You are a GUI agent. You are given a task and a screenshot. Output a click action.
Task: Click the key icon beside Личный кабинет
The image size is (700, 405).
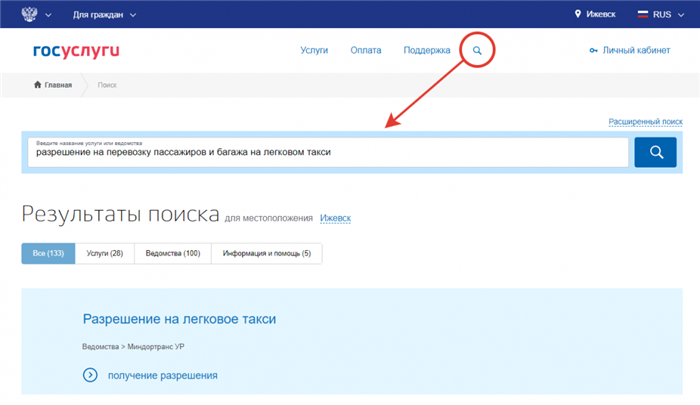click(x=593, y=50)
